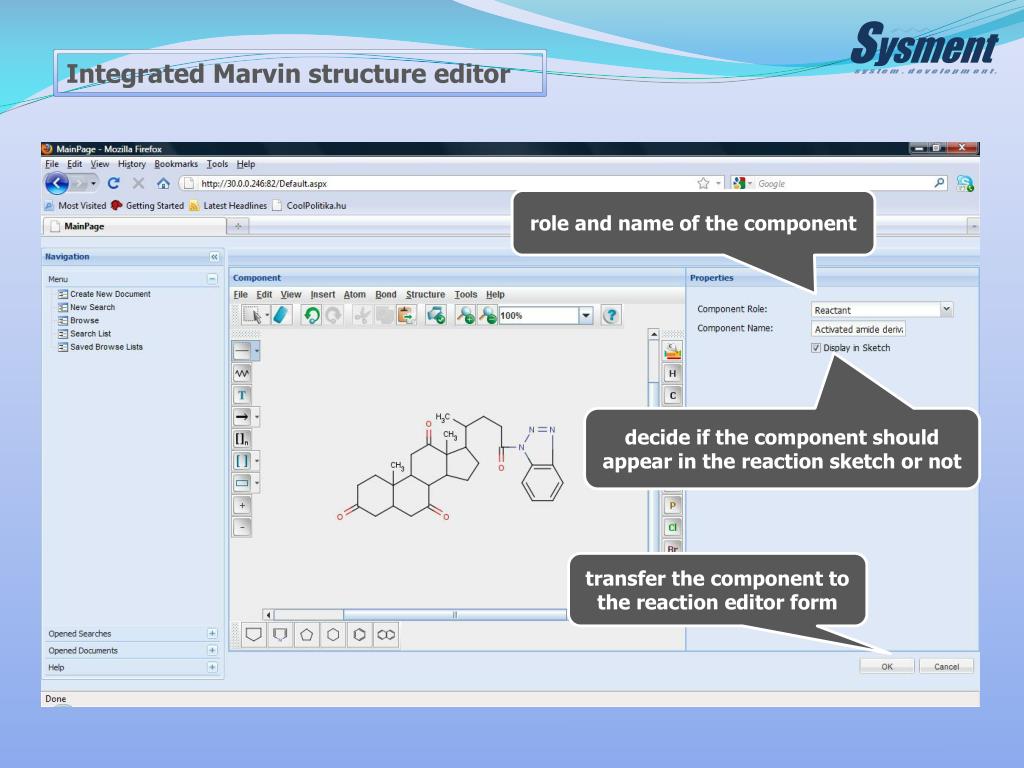1024x768 pixels.
Task: Insert the benzene ring template
Action: click(359, 635)
